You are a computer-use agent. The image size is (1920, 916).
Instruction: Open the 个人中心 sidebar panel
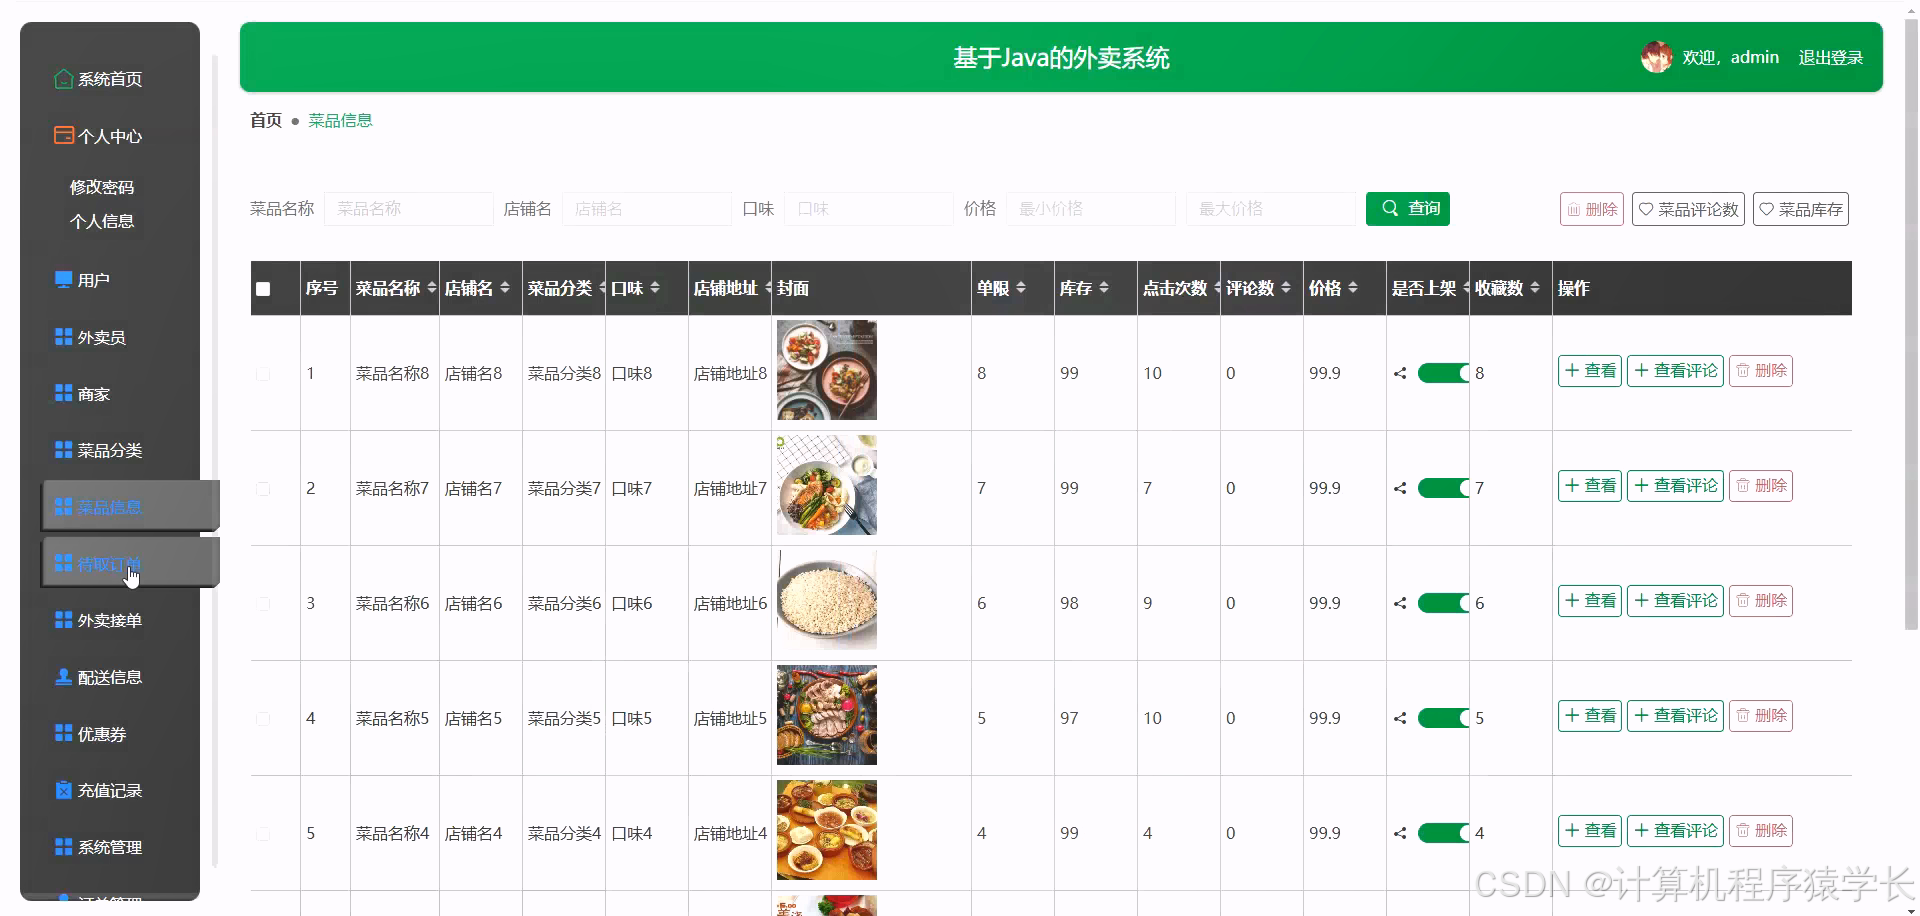coord(109,136)
